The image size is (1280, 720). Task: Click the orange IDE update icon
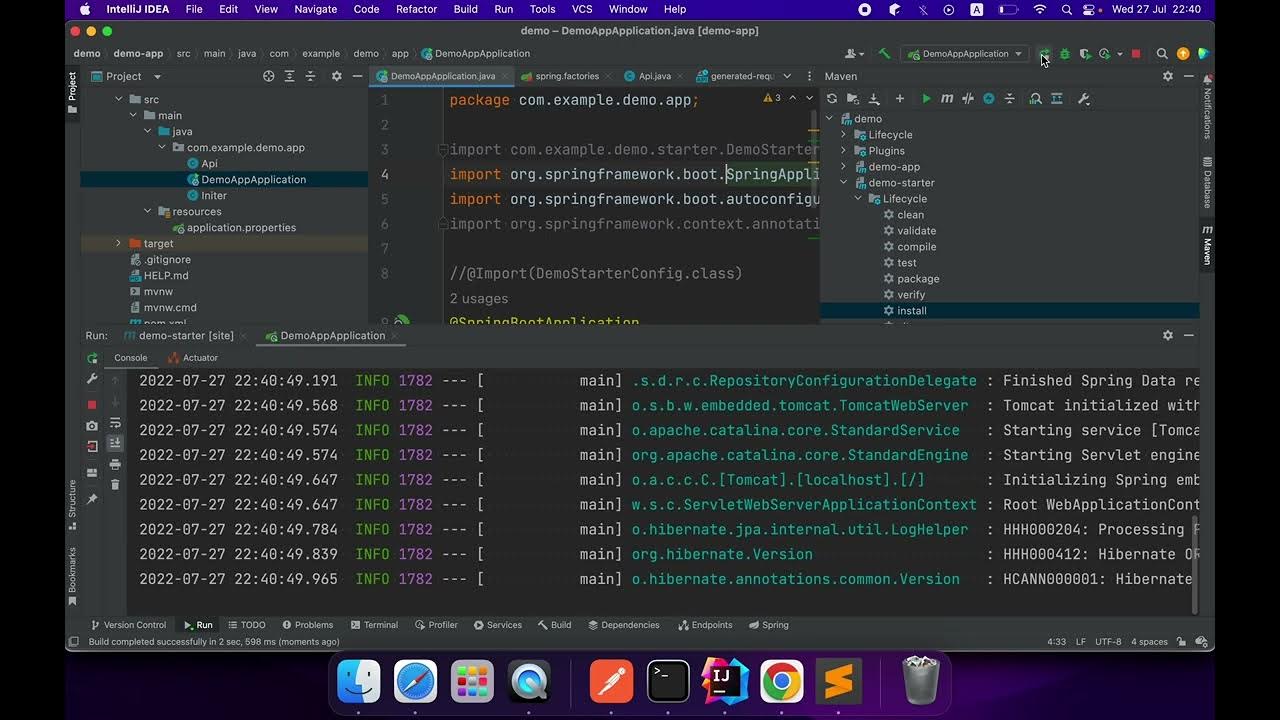click(1183, 54)
